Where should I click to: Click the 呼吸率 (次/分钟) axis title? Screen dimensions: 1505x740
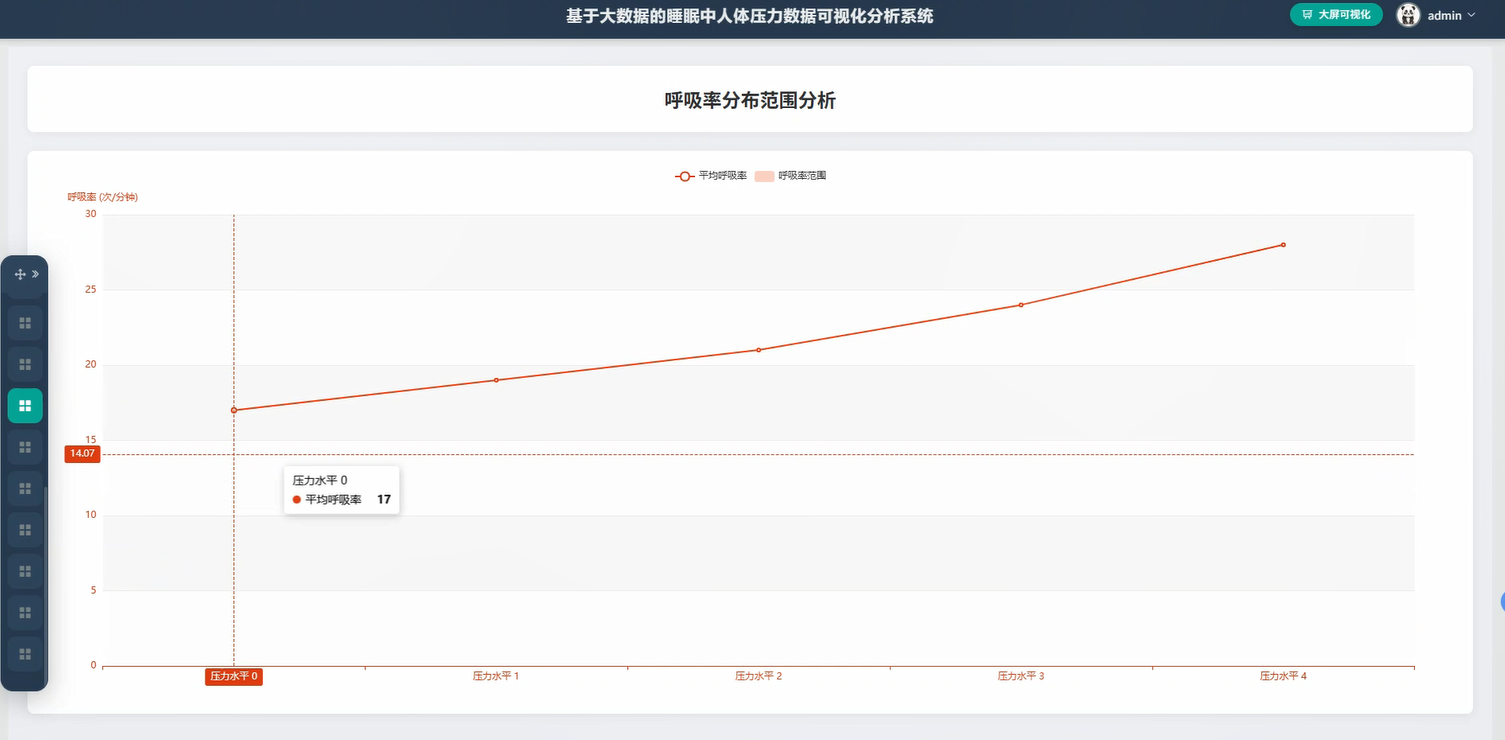click(103, 197)
